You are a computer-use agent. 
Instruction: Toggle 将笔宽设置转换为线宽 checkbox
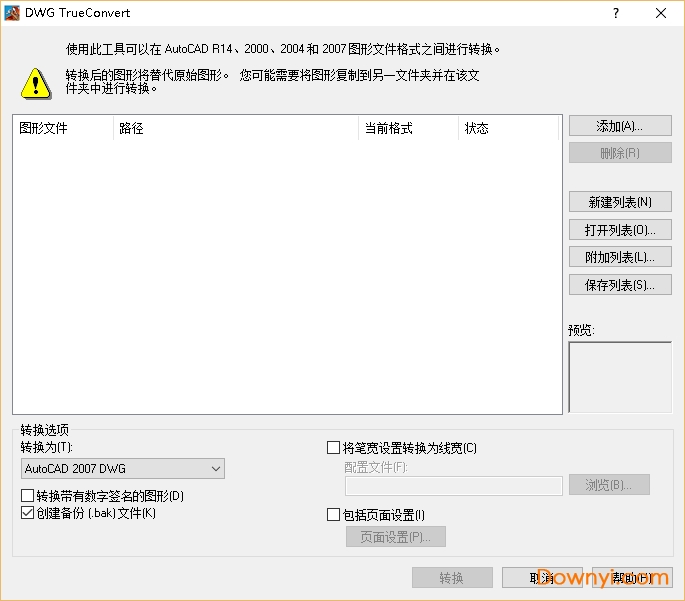334,448
